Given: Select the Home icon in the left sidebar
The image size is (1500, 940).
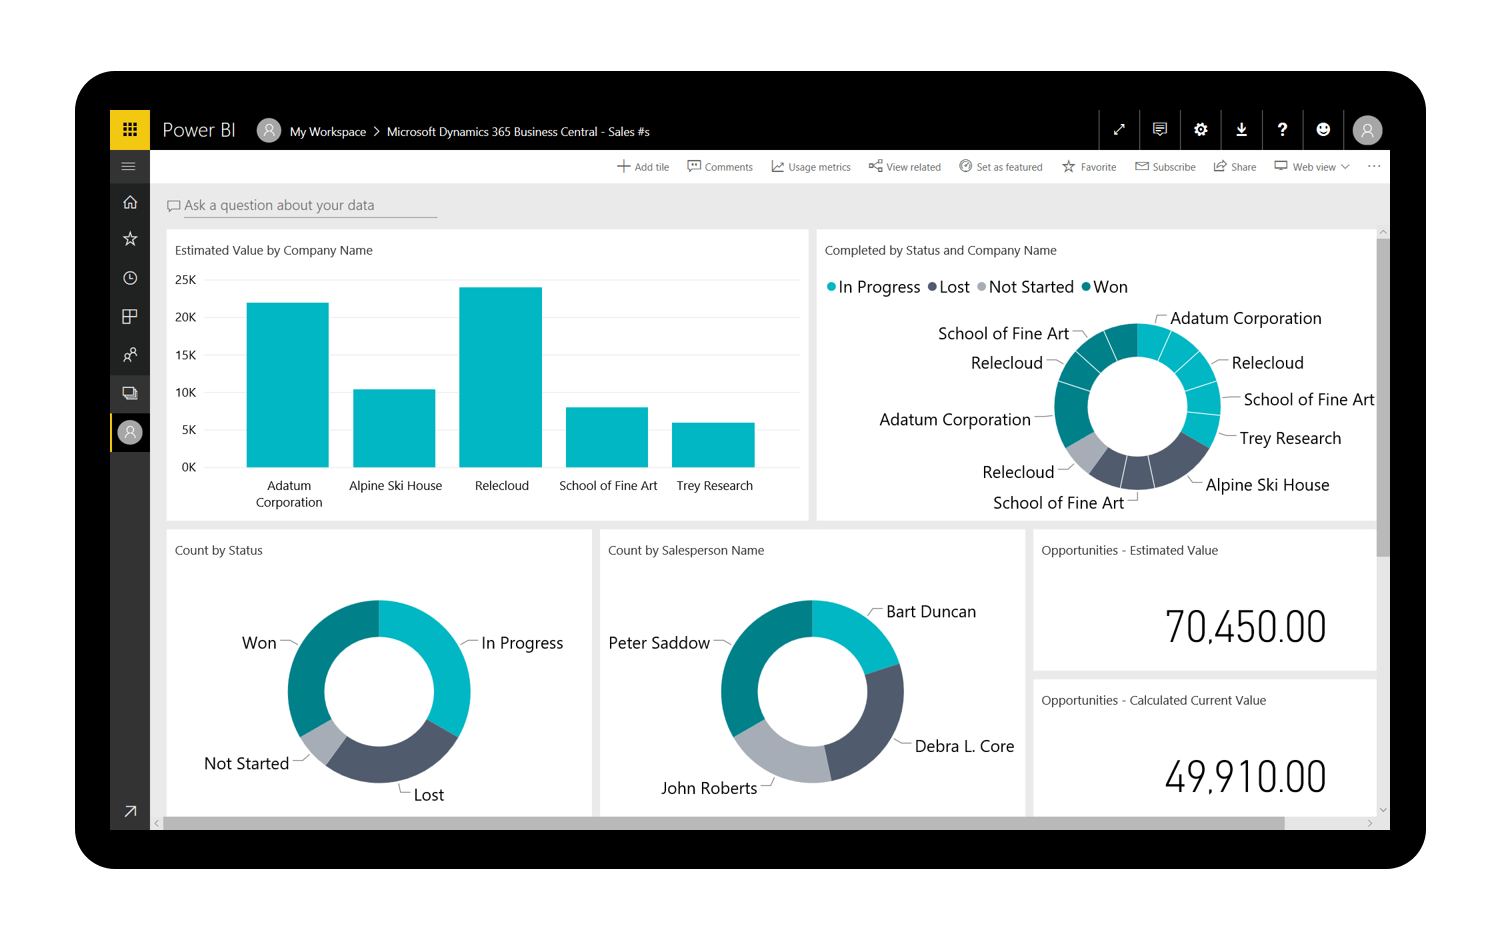Looking at the screenshot, I should coord(129,201).
